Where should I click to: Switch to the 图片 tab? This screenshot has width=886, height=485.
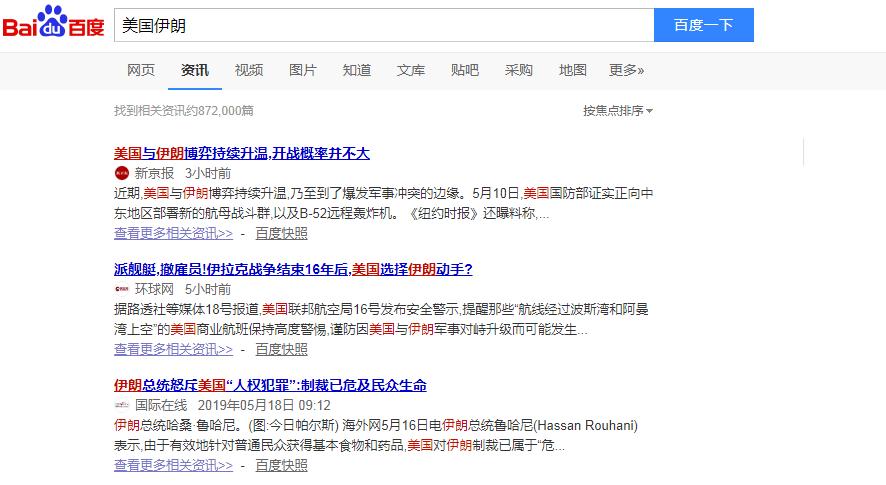(303, 70)
